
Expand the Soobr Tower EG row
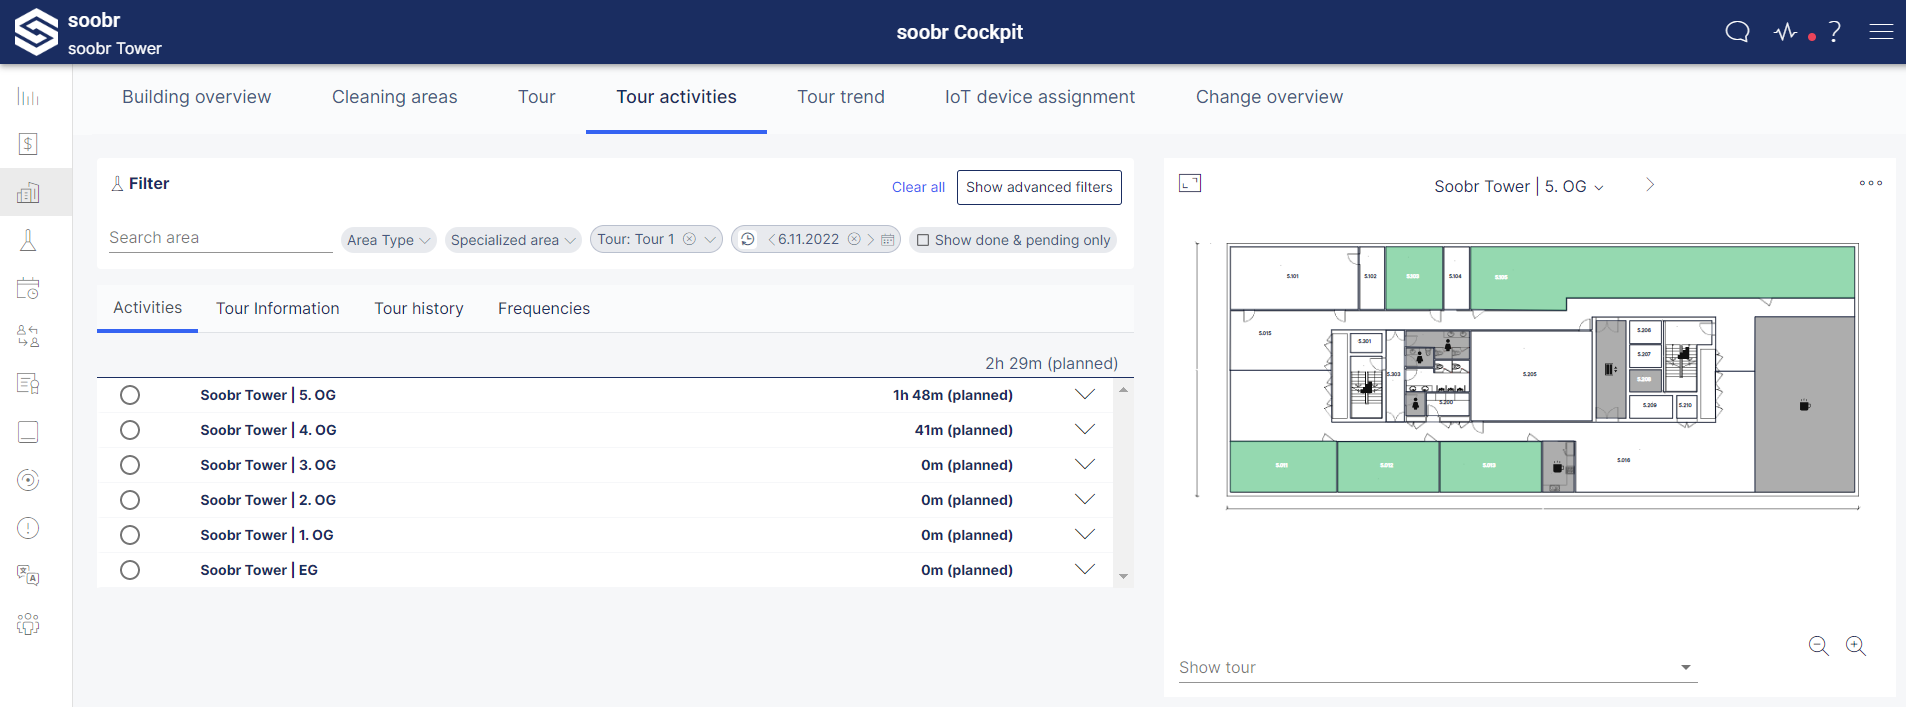point(1085,570)
